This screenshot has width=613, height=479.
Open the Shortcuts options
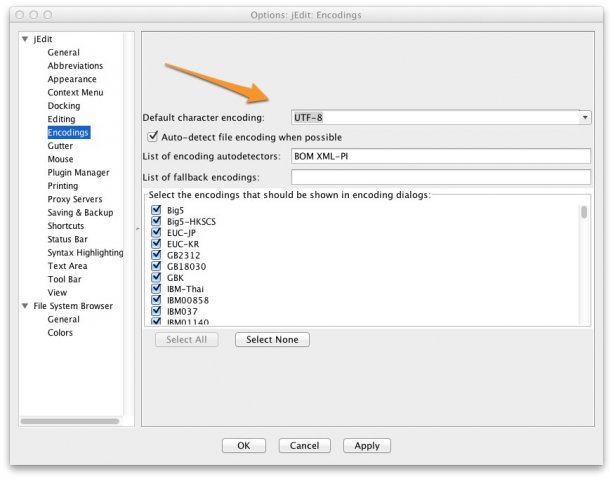click(66, 226)
